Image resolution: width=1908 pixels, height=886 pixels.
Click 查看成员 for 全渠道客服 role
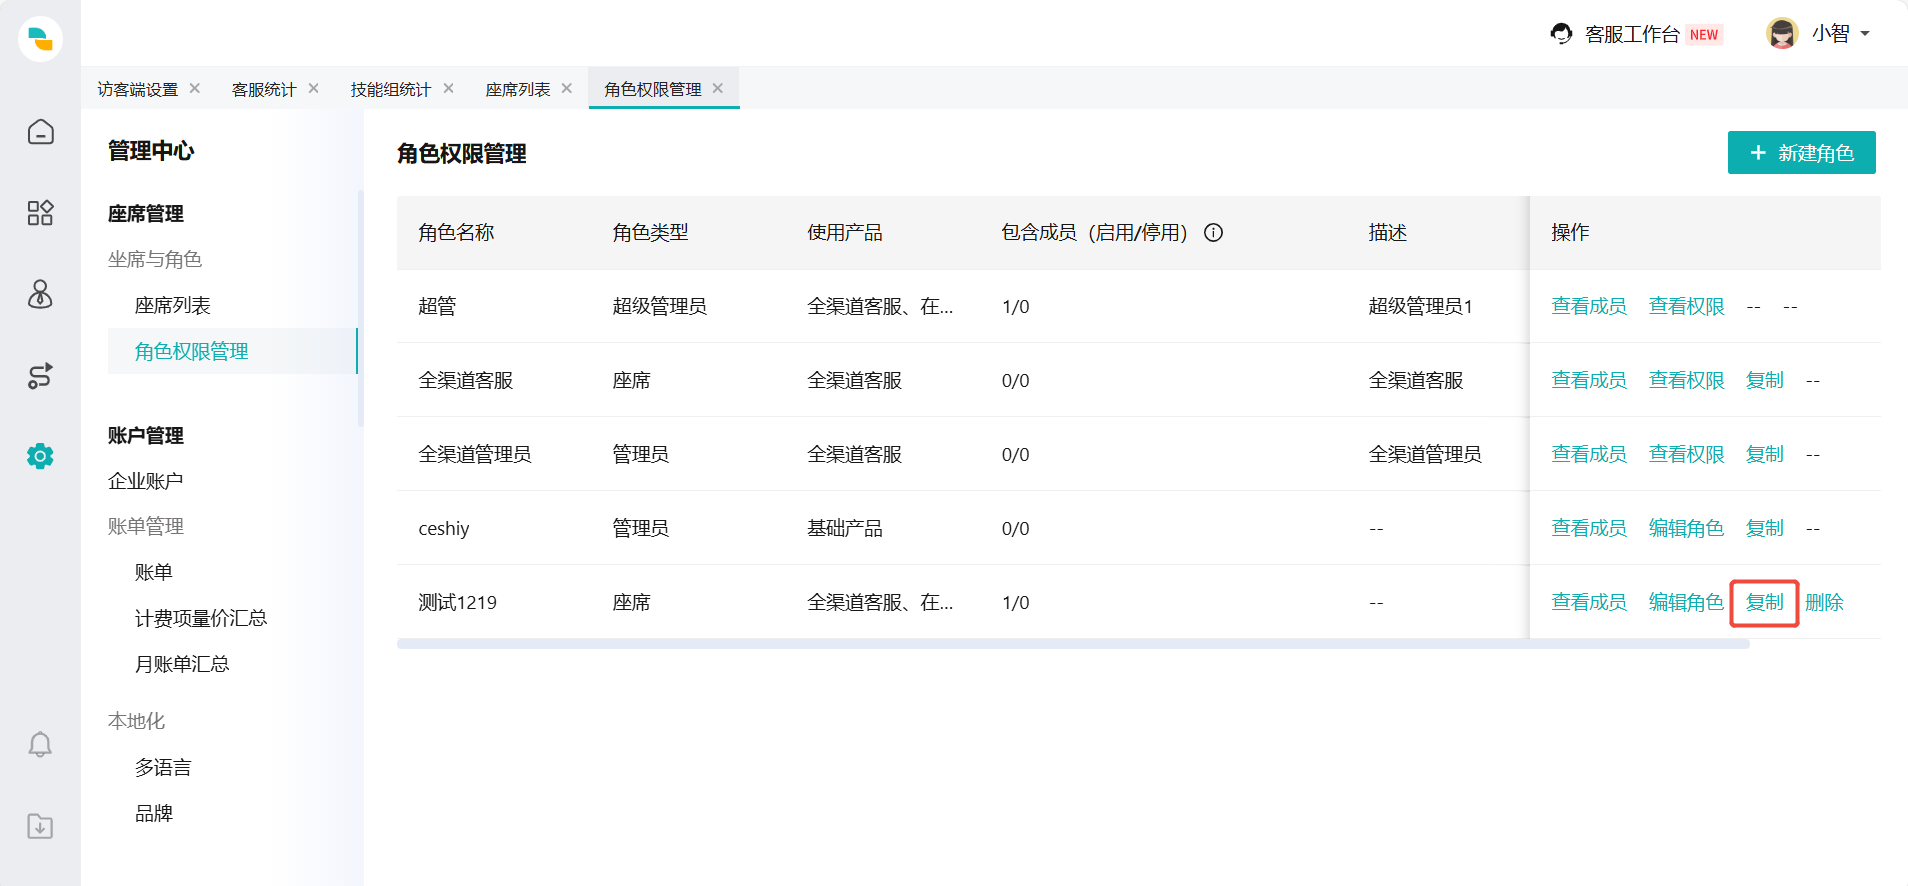coord(1589,380)
